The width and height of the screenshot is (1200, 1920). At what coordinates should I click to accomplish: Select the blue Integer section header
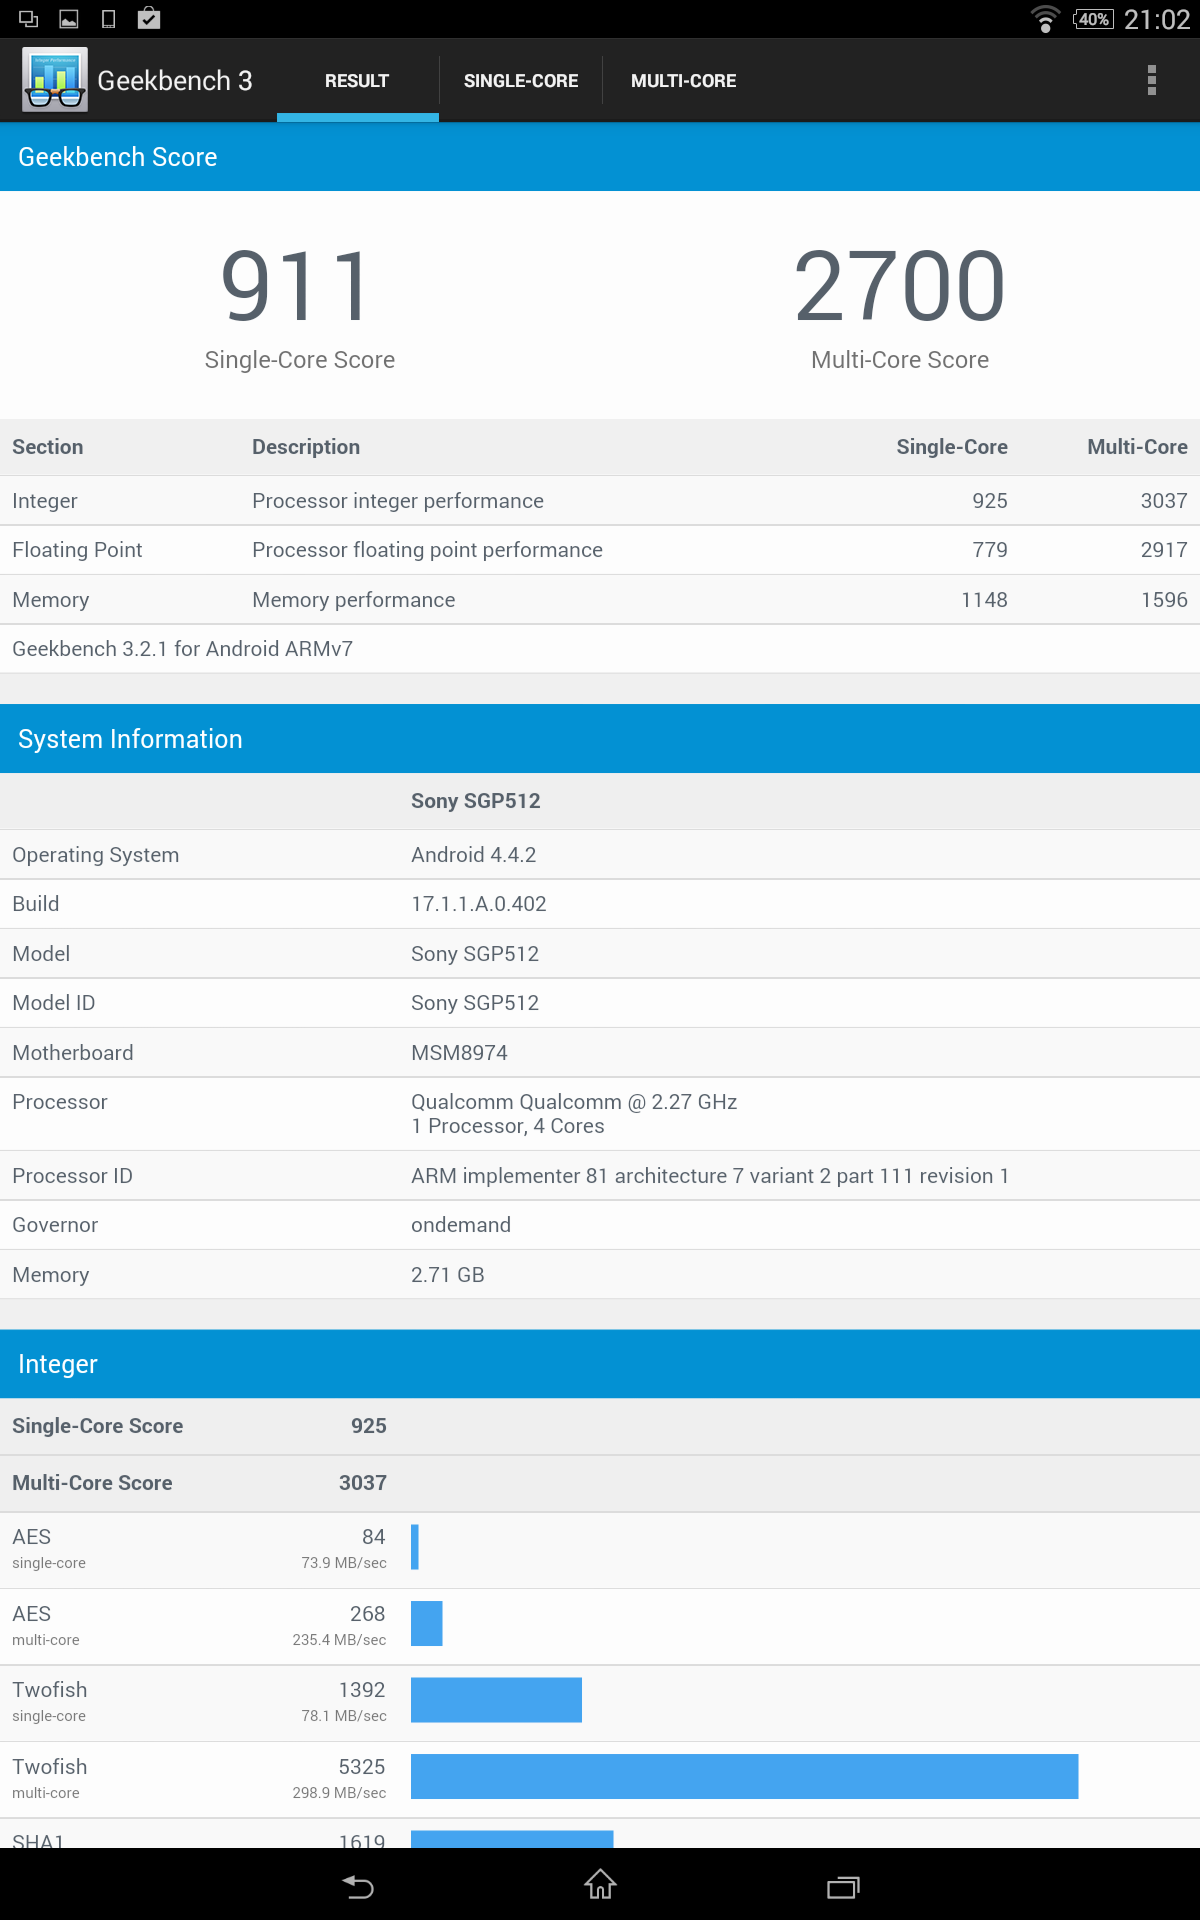click(x=600, y=1364)
